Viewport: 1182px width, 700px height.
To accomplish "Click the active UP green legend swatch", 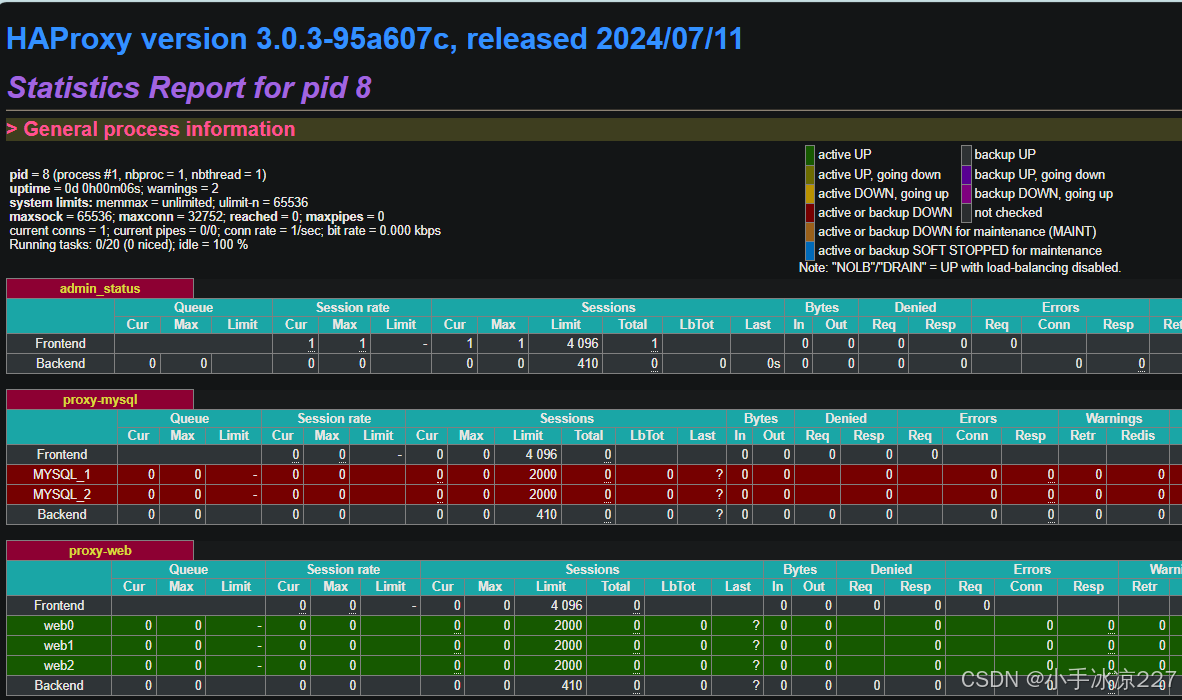I will tap(810, 155).
